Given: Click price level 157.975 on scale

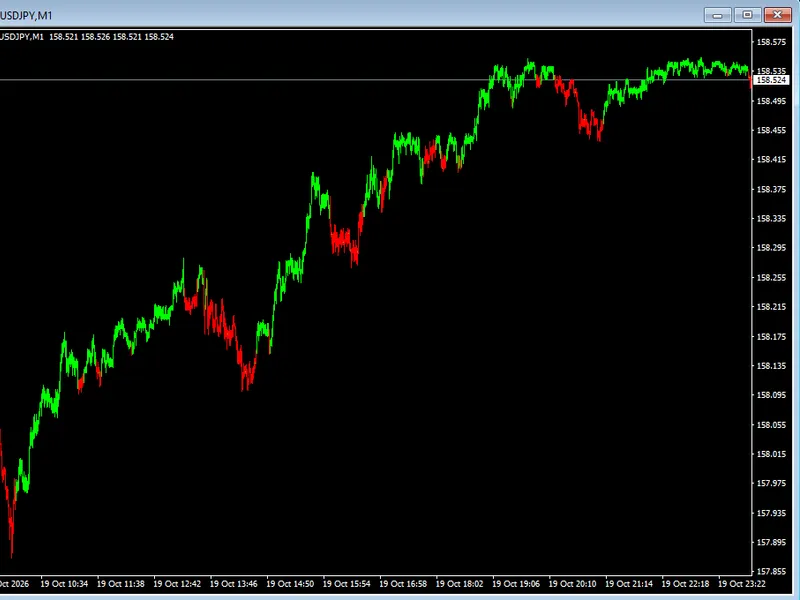Looking at the screenshot, I should (771, 483).
